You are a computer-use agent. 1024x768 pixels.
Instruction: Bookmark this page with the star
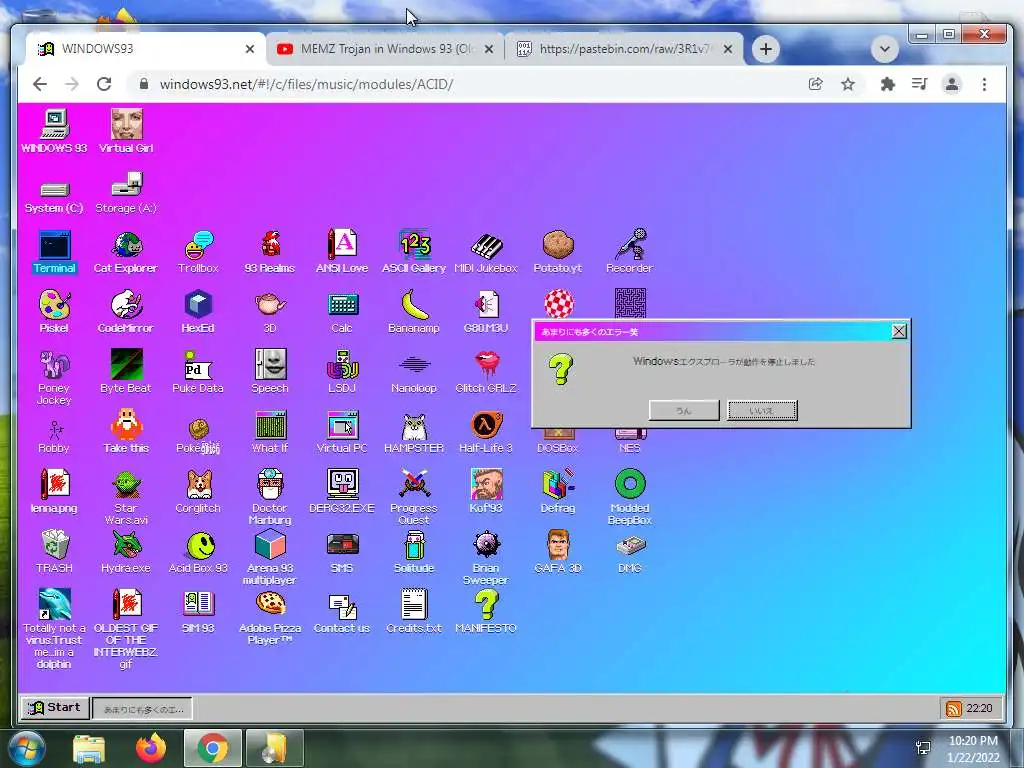point(848,84)
